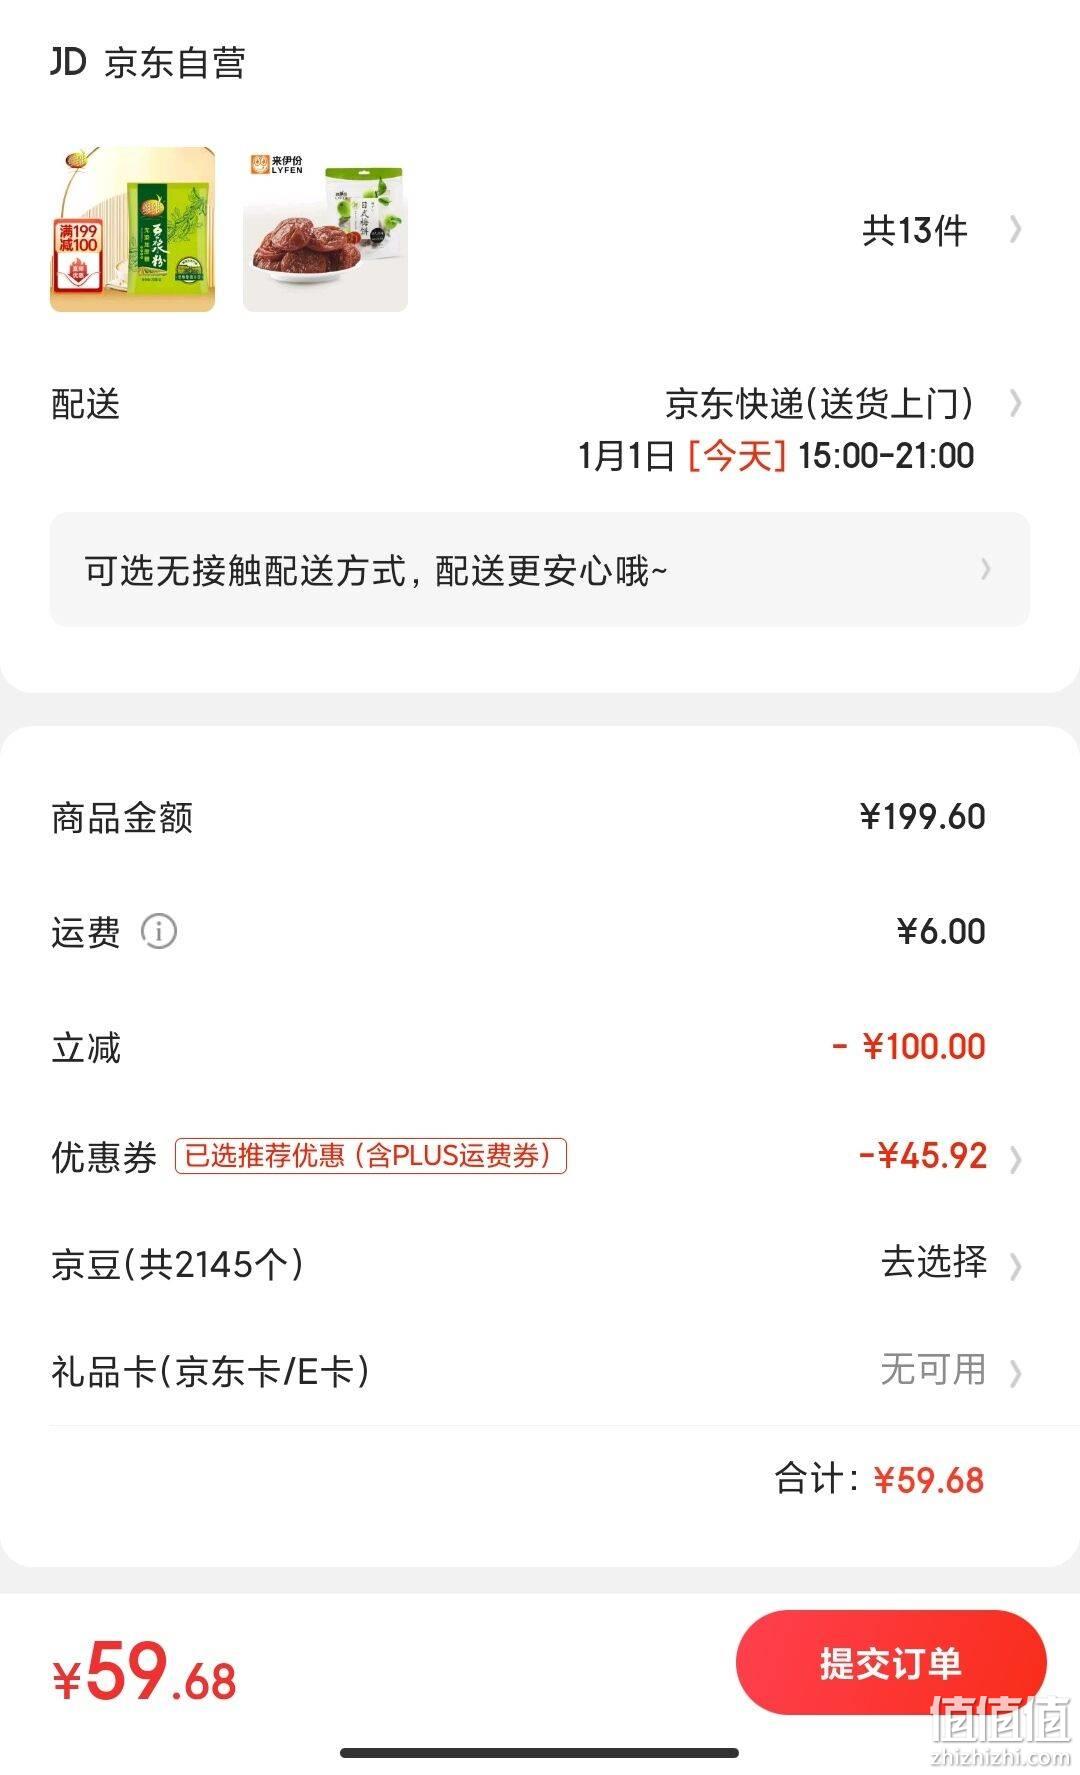Select the 可选无接触配送方式 banner
This screenshot has width=1080, height=1775.
click(x=540, y=570)
